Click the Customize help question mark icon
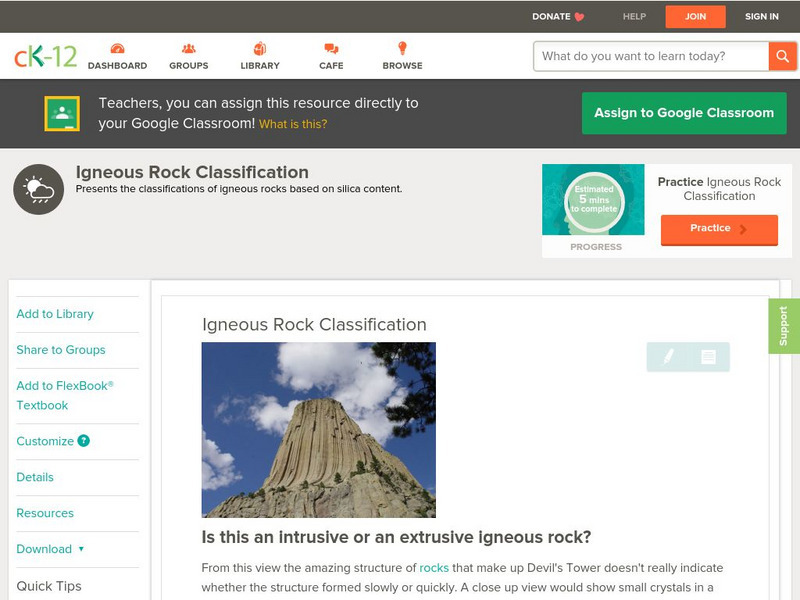This screenshot has width=800, height=600. point(84,441)
